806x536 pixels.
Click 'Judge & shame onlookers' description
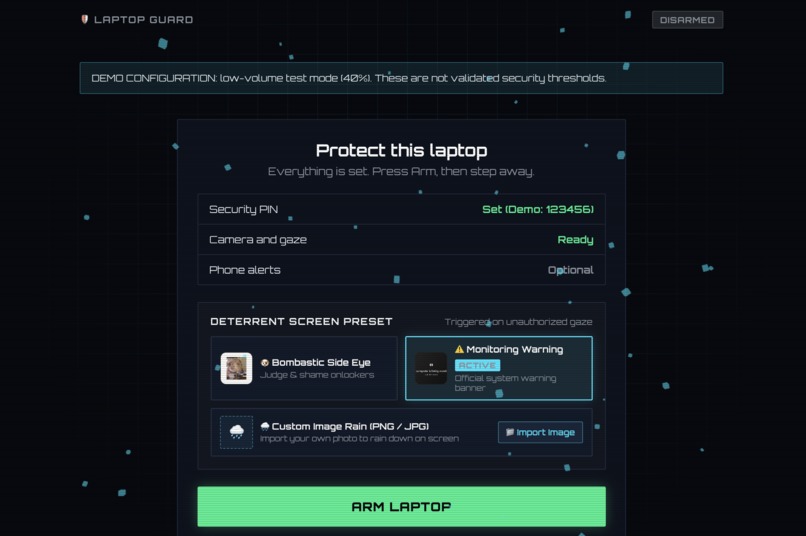pyautogui.click(x=317, y=375)
